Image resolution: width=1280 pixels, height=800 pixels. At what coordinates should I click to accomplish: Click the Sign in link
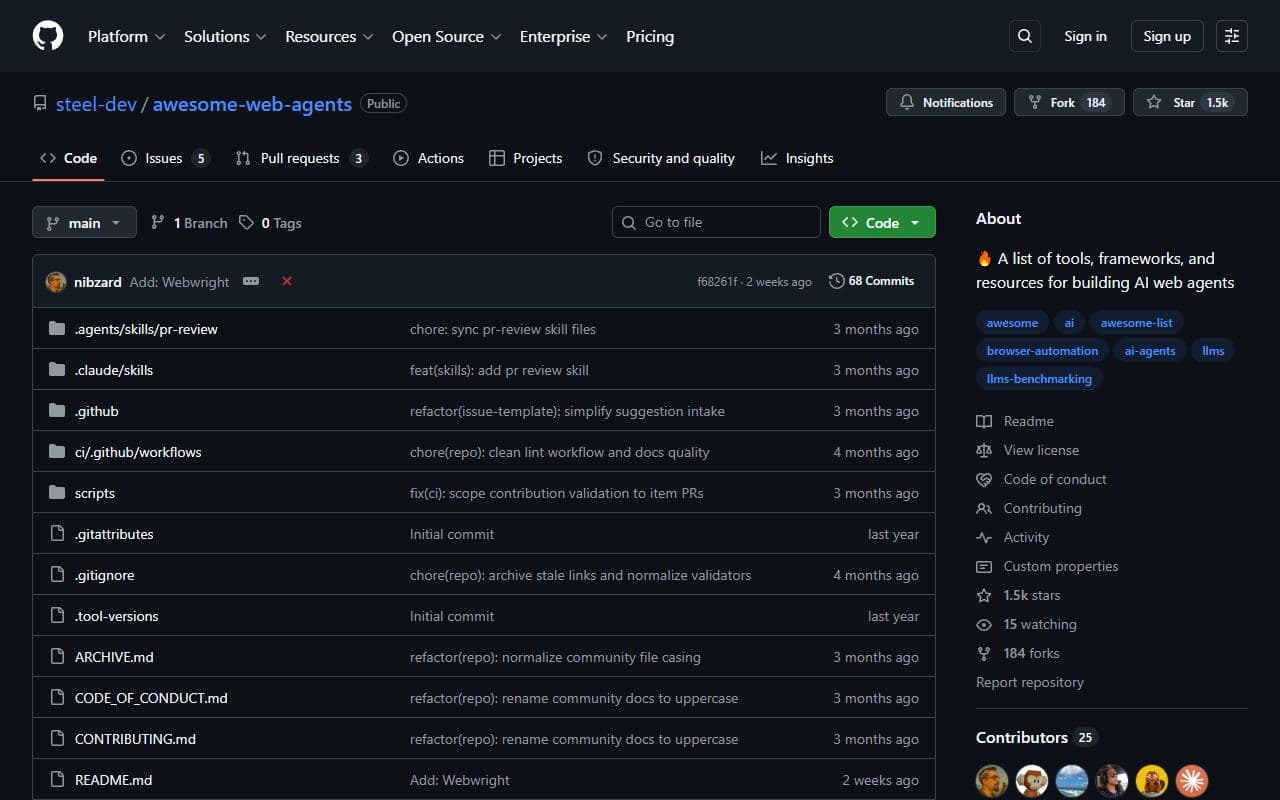(x=1085, y=36)
